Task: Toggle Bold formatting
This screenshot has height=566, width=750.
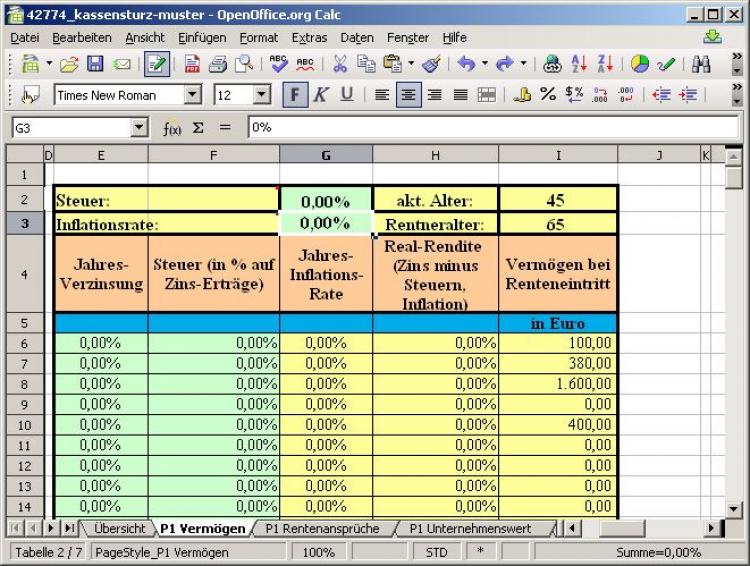Action: point(295,95)
